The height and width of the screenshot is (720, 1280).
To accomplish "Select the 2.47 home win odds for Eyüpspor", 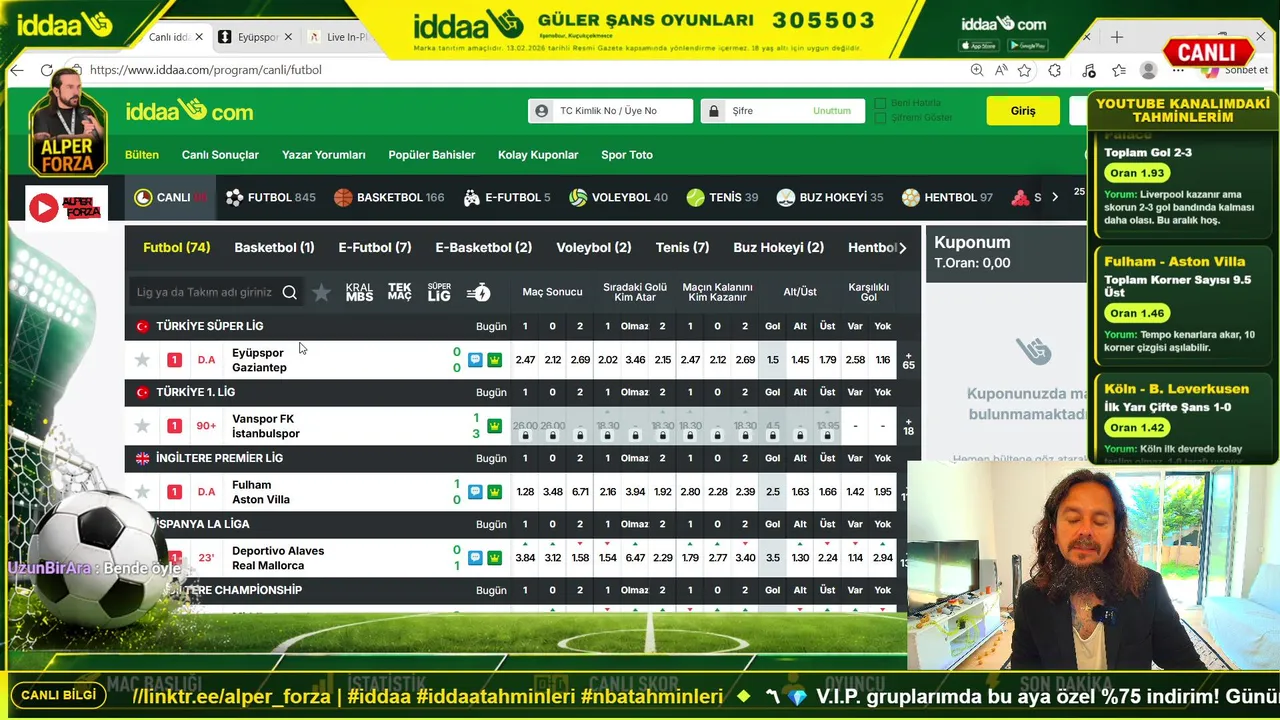I will tap(525, 360).
